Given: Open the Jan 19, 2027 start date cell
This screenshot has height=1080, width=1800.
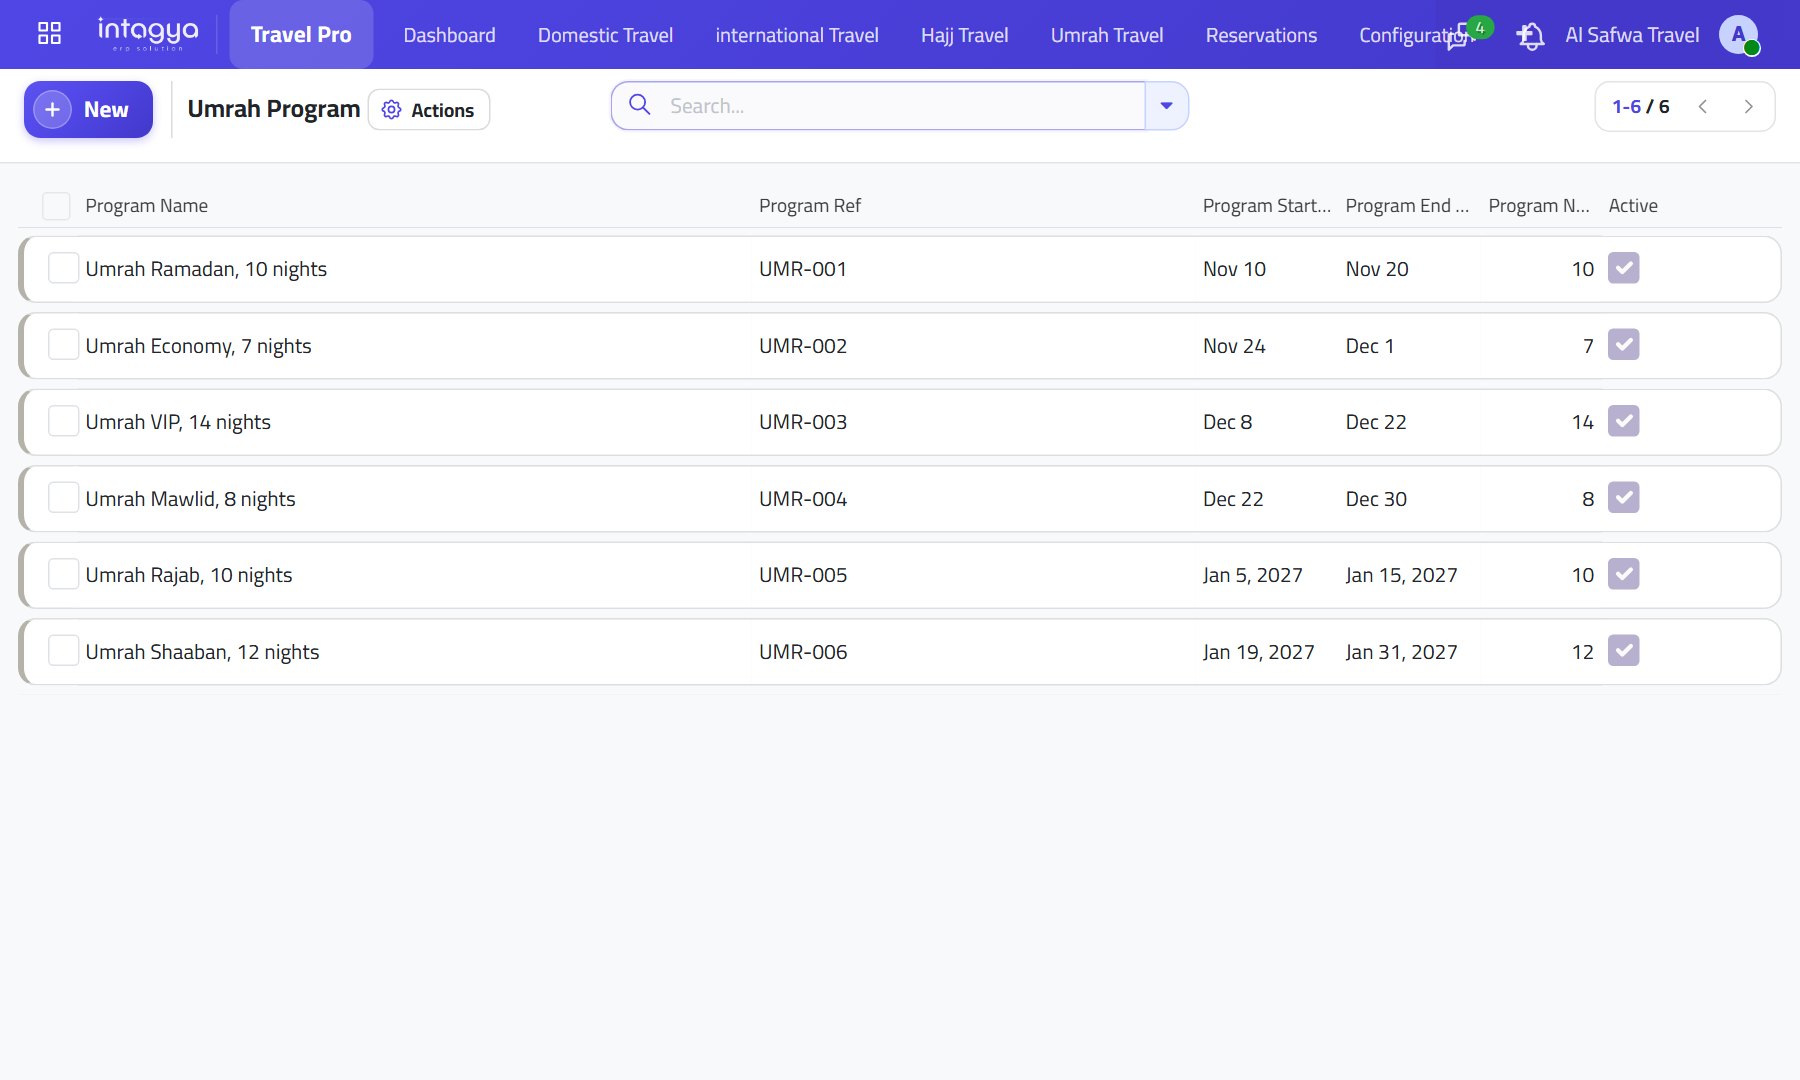Looking at the screenshot, I should coord(1258,652).
